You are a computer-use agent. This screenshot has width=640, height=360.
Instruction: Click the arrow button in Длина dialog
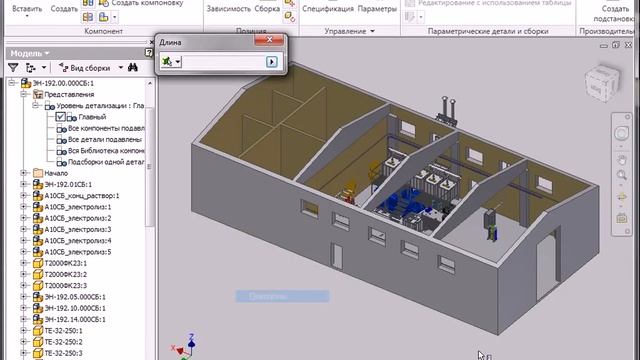[x=271, y=62]
